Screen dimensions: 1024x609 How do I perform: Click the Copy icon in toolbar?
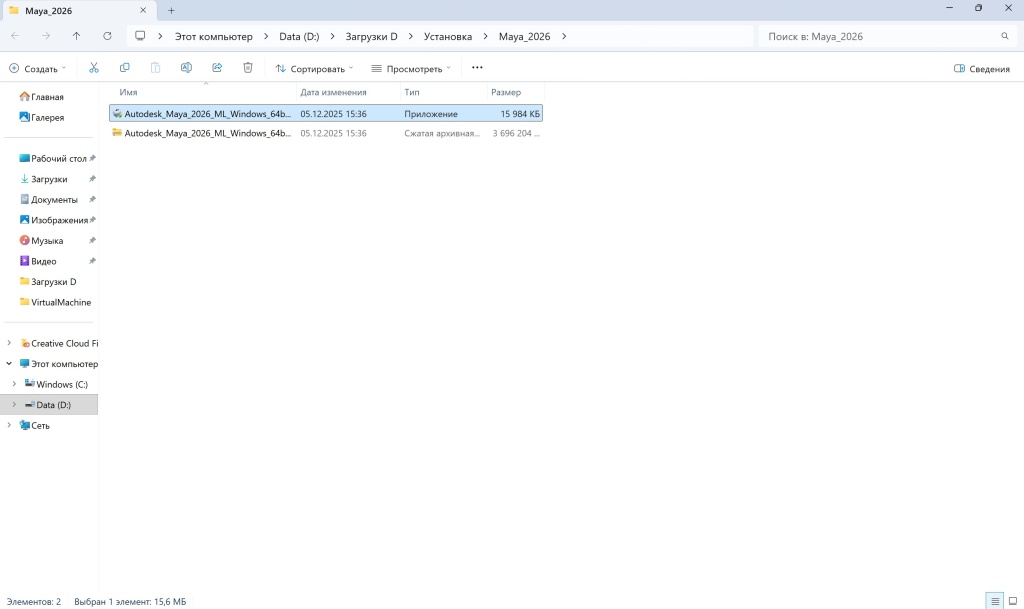click(x=125, y=68)
